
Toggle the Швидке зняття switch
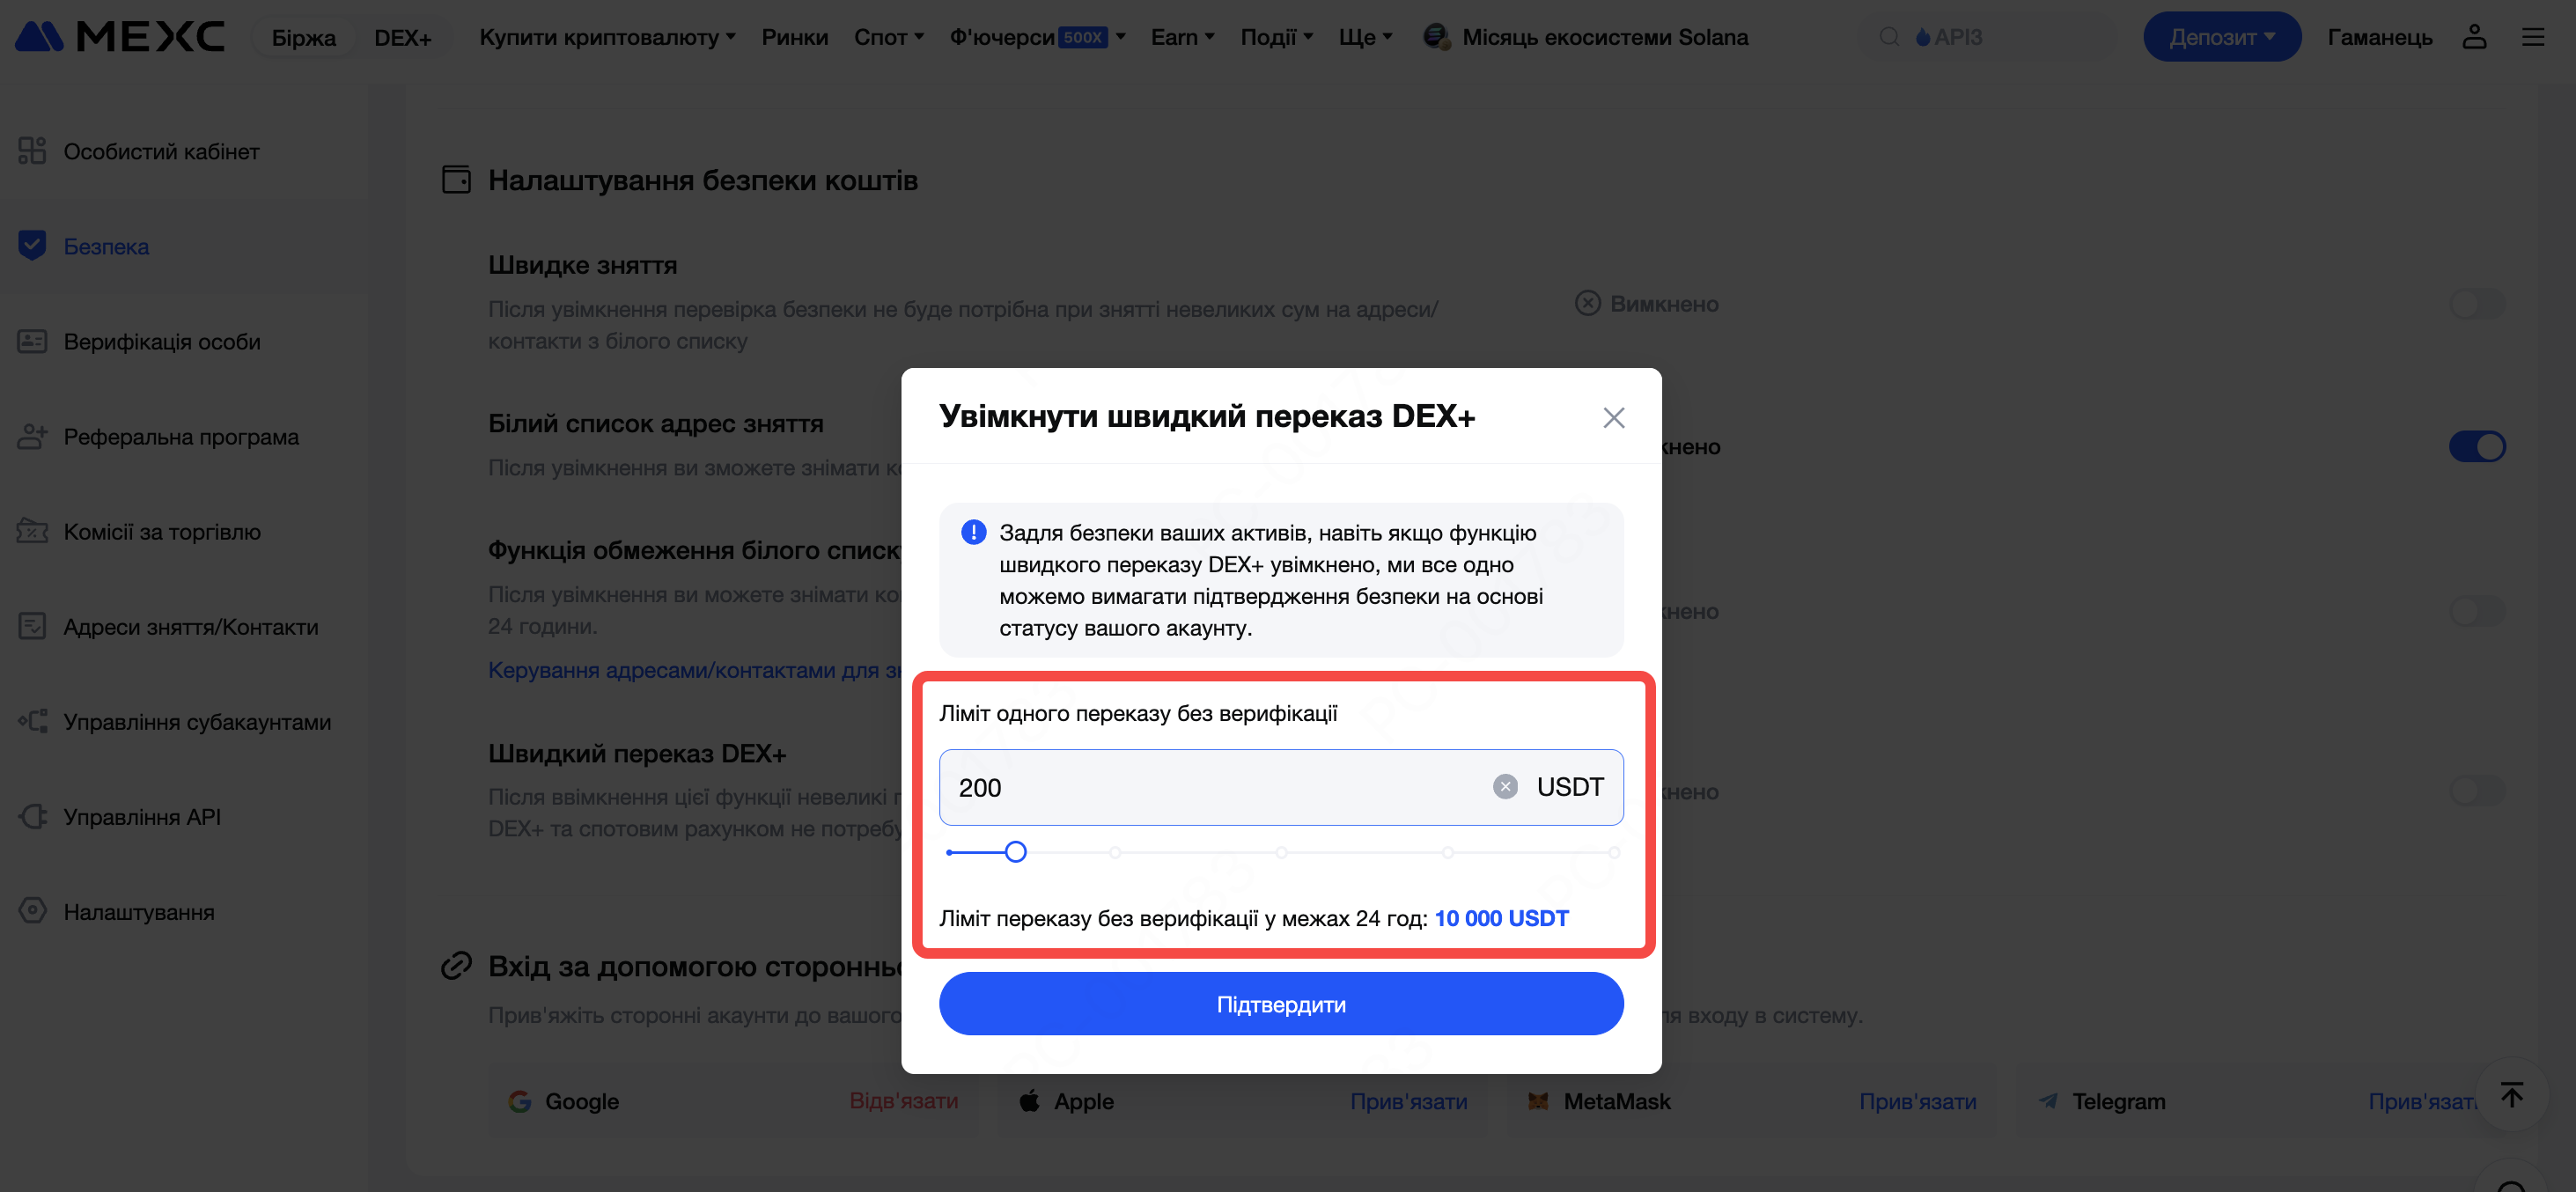coord(2477,303)
